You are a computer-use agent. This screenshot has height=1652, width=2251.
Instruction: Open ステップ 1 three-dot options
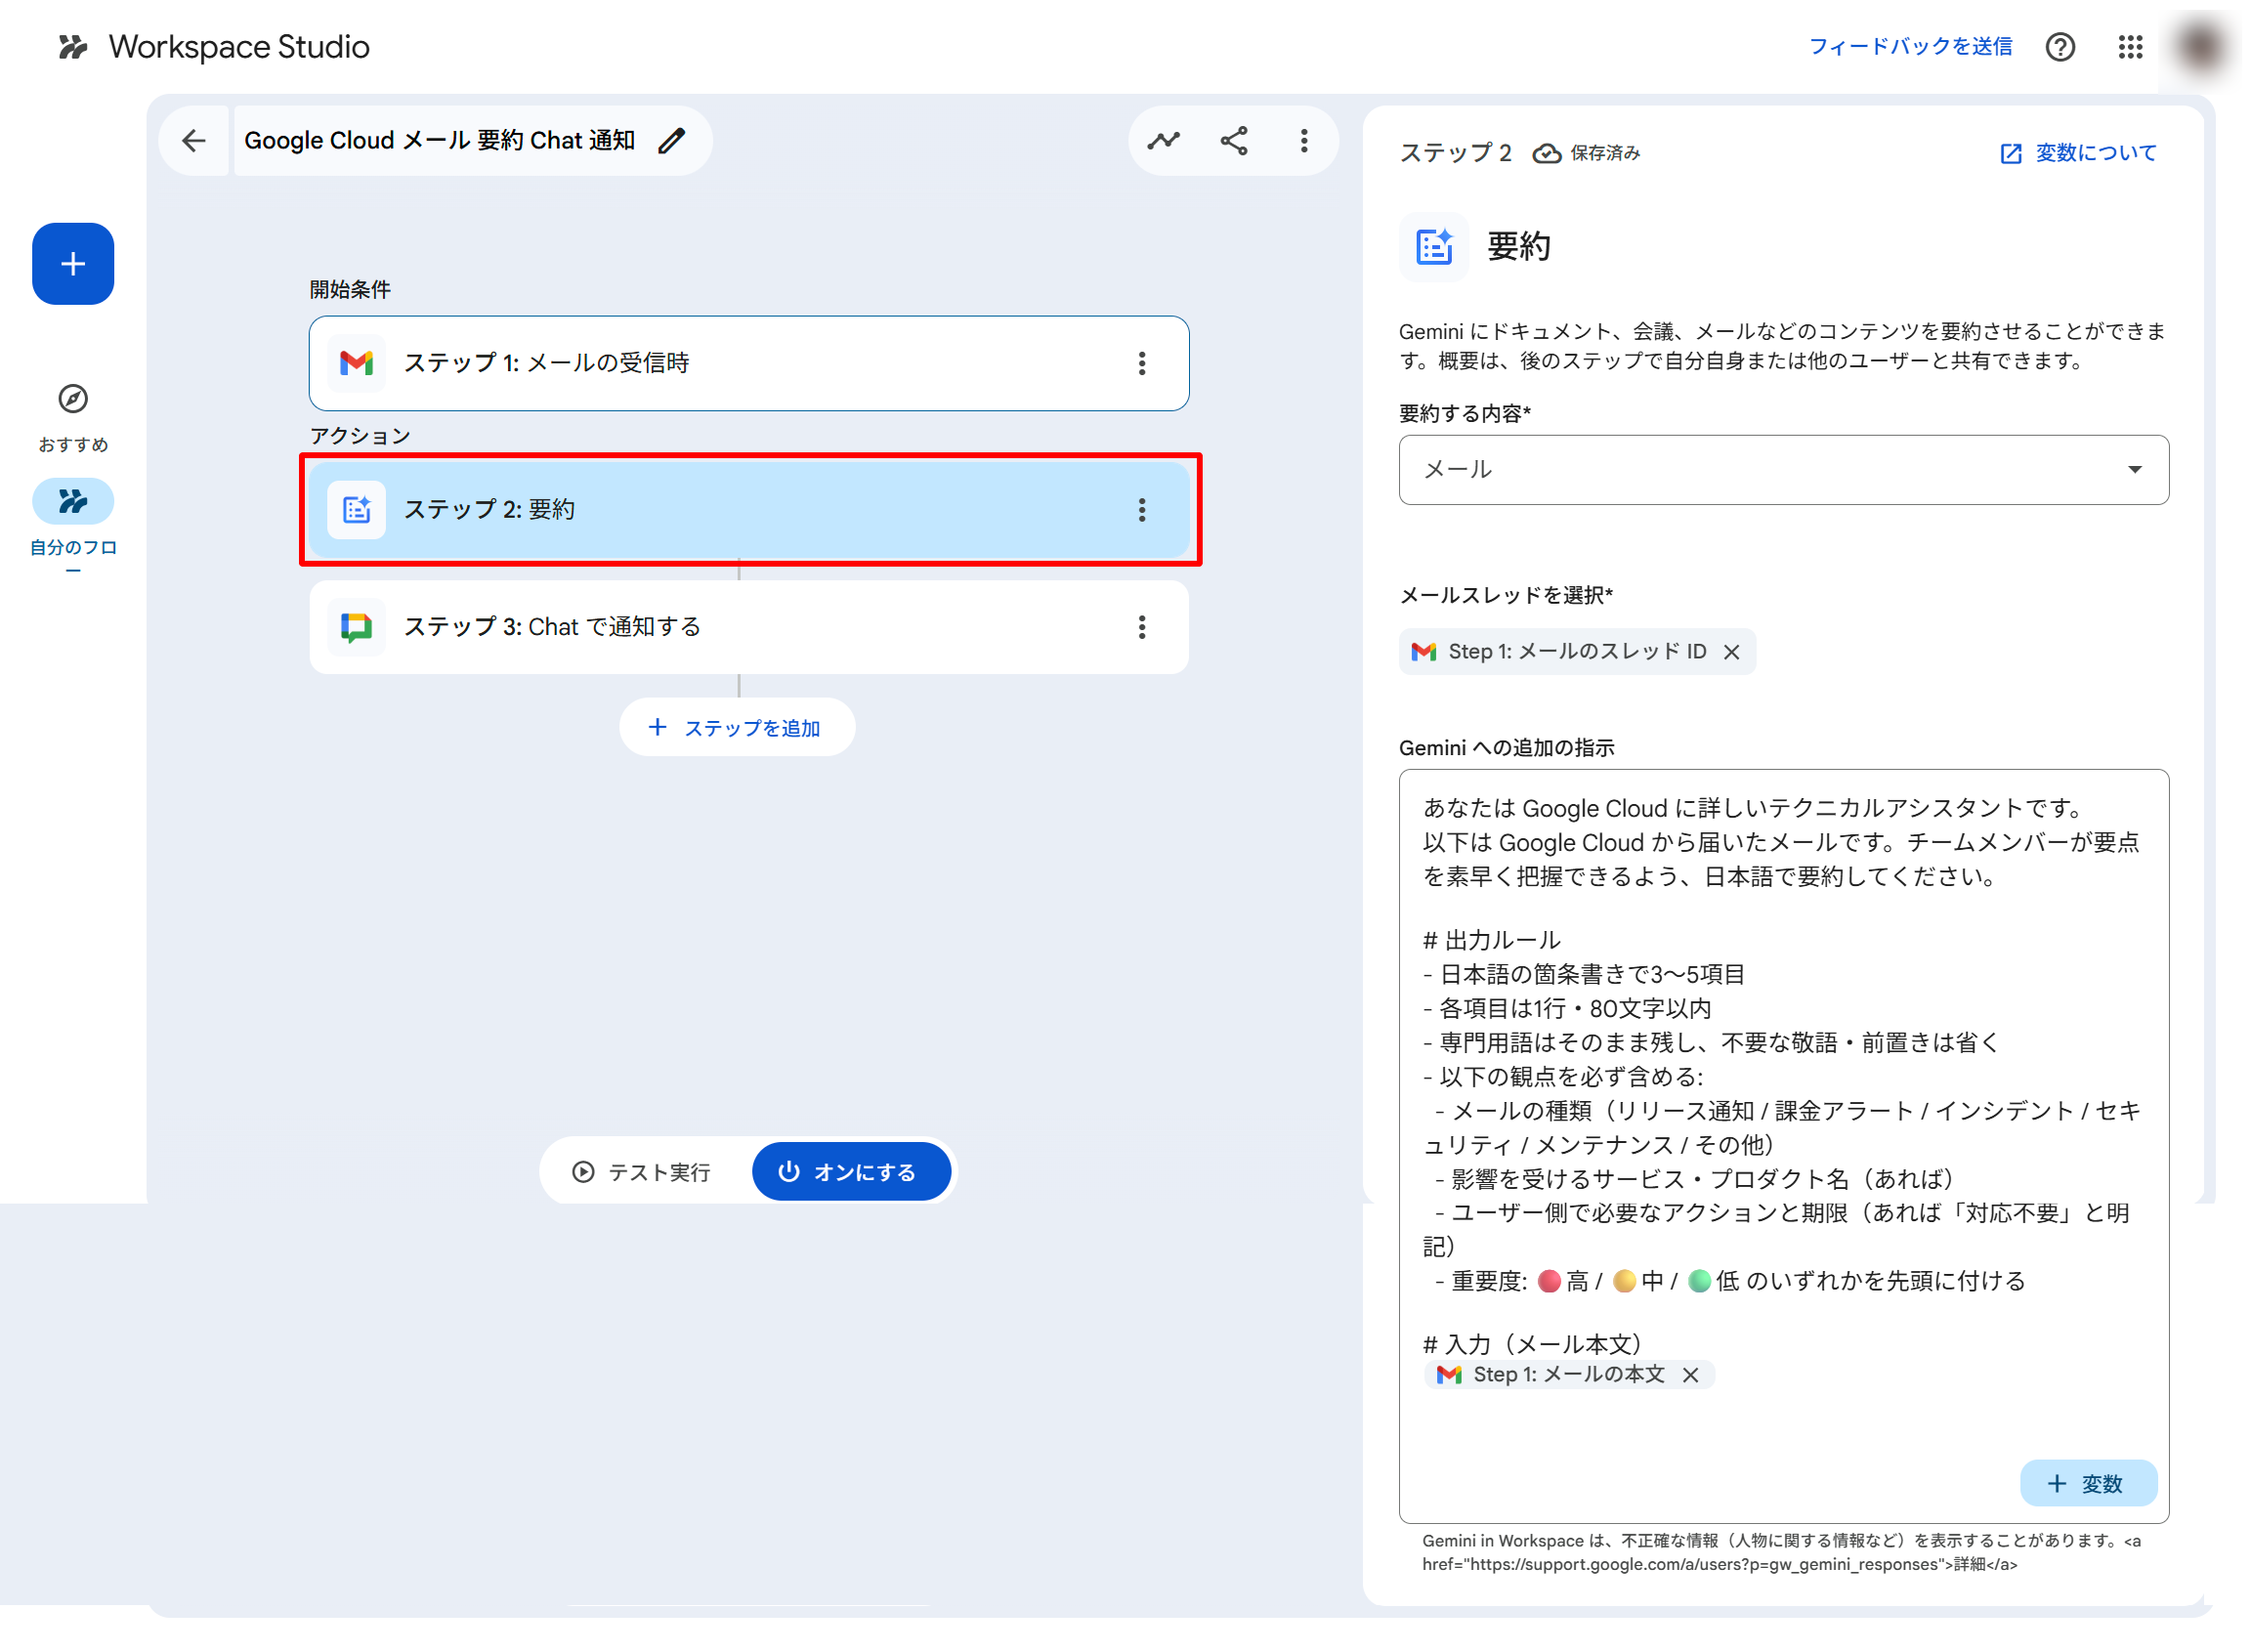point(1144,364)
